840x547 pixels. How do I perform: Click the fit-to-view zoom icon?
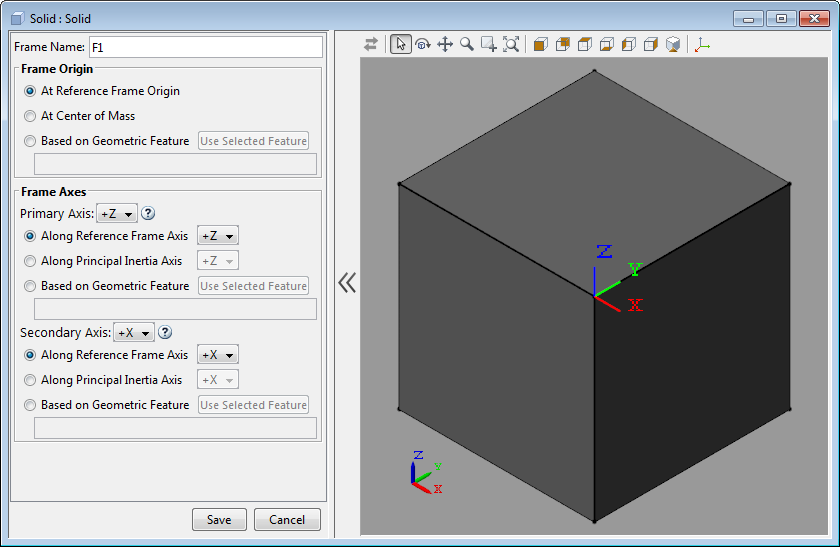[x=511, y=44]
